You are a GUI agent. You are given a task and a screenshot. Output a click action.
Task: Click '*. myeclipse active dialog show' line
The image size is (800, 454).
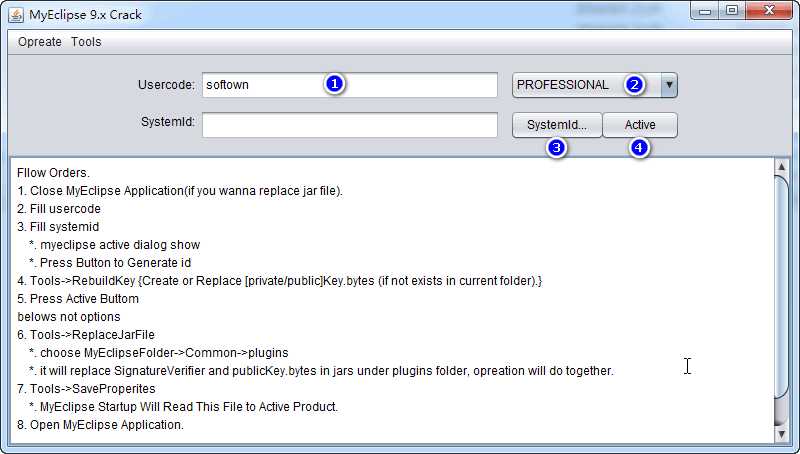coord(115,245)
